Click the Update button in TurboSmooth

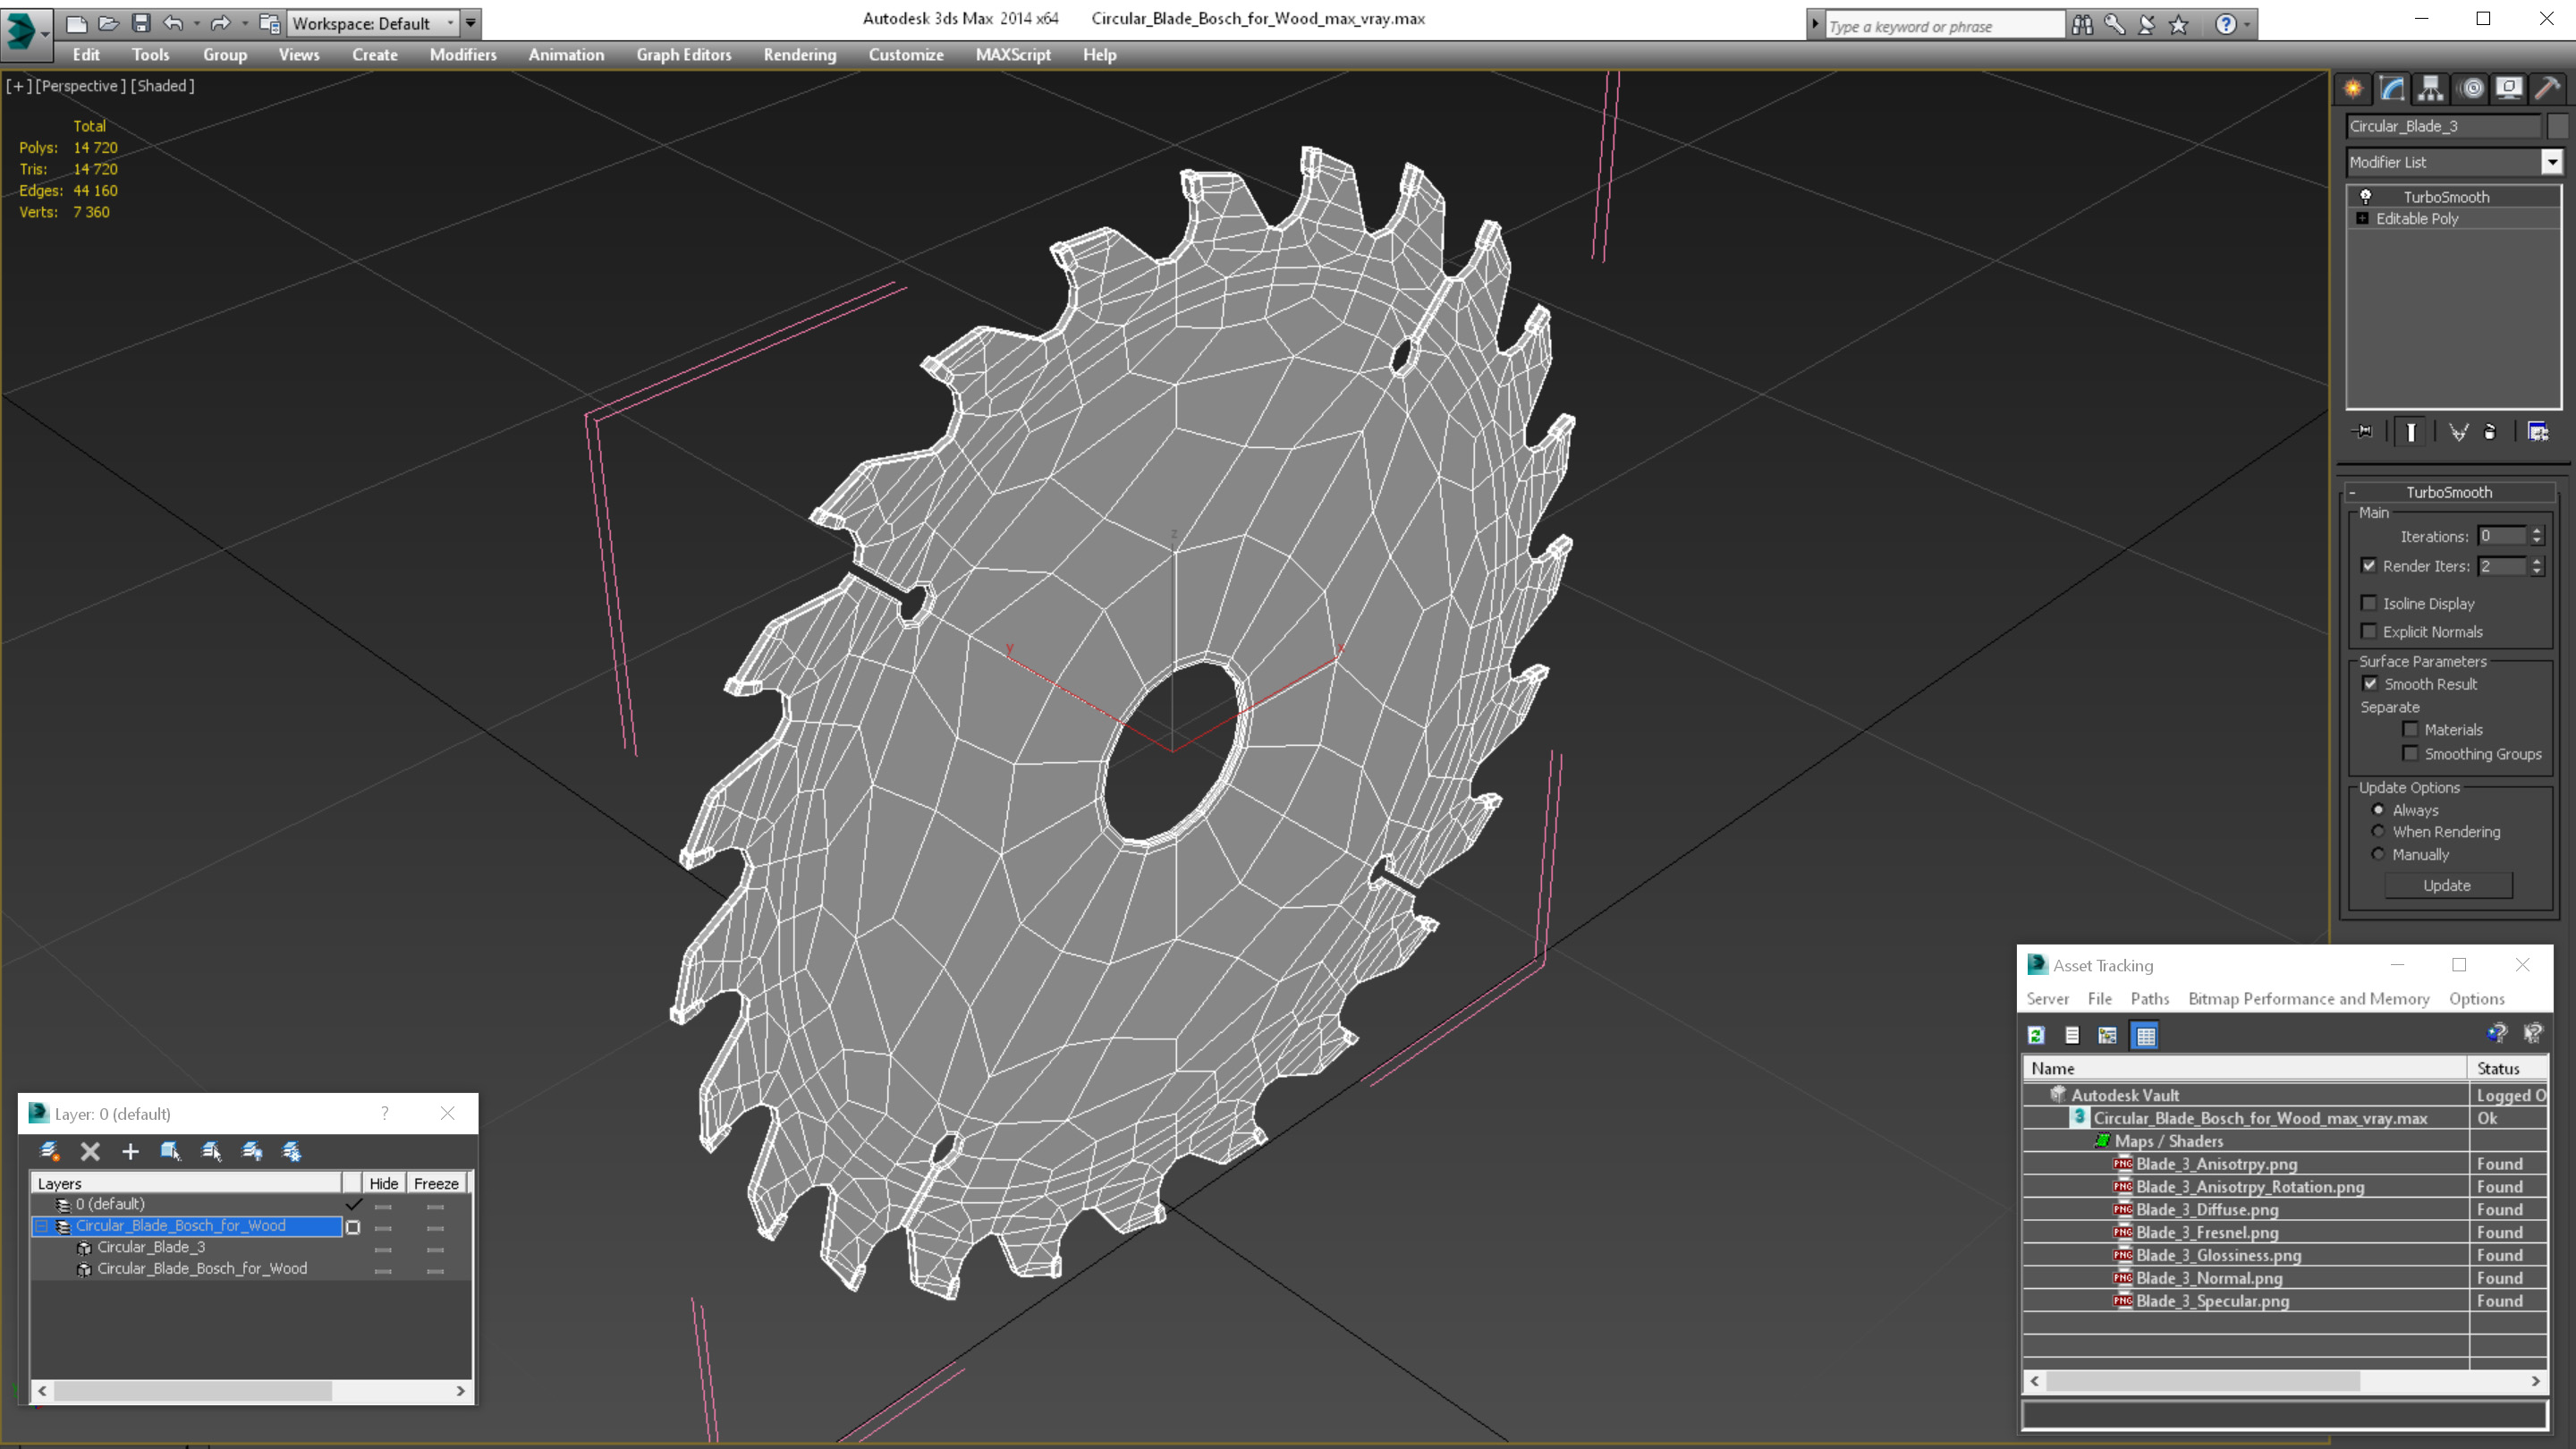coord(2446,885)
